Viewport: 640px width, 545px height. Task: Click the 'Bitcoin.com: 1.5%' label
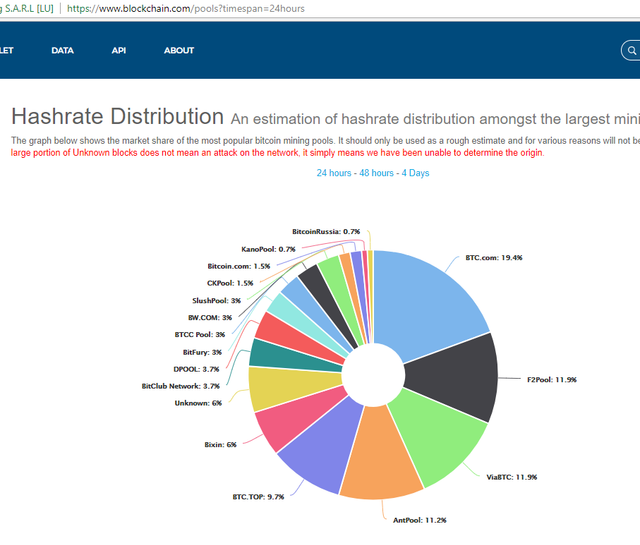239,266
